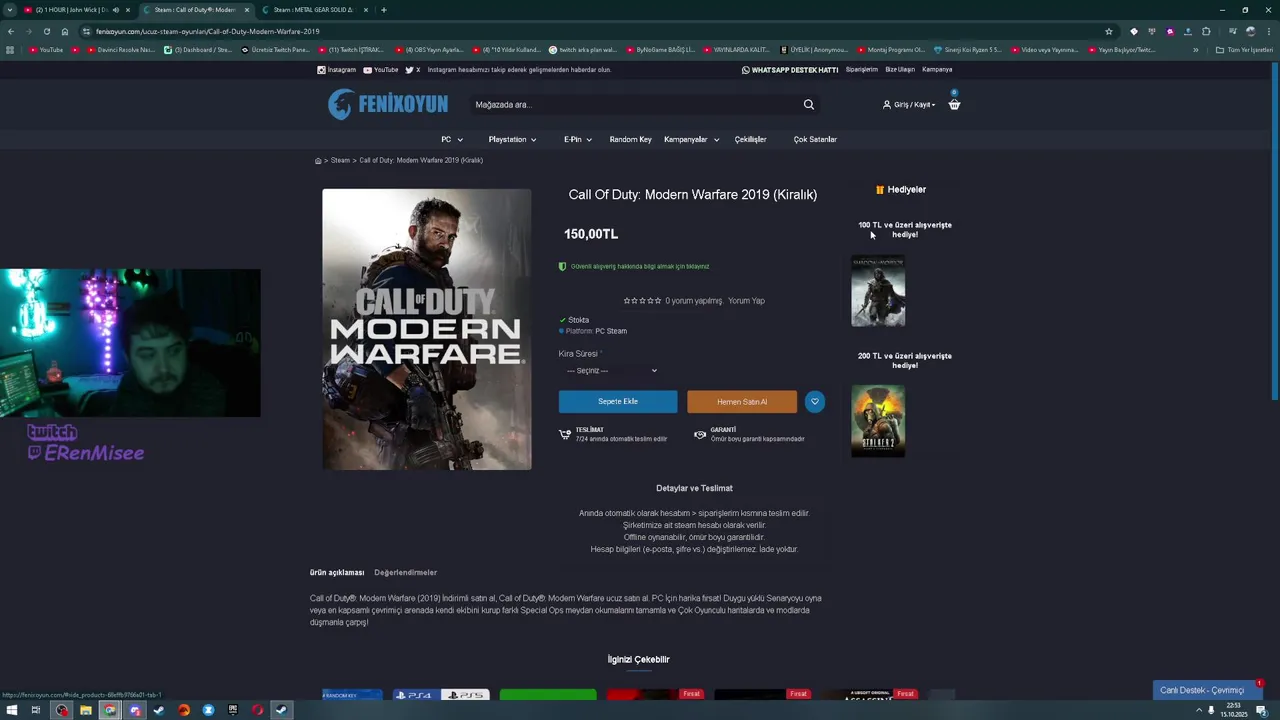The width and height of the screenshot is (1280, 720).
Task: Open Epic Games launcher in taskbar
Action: 232,710
